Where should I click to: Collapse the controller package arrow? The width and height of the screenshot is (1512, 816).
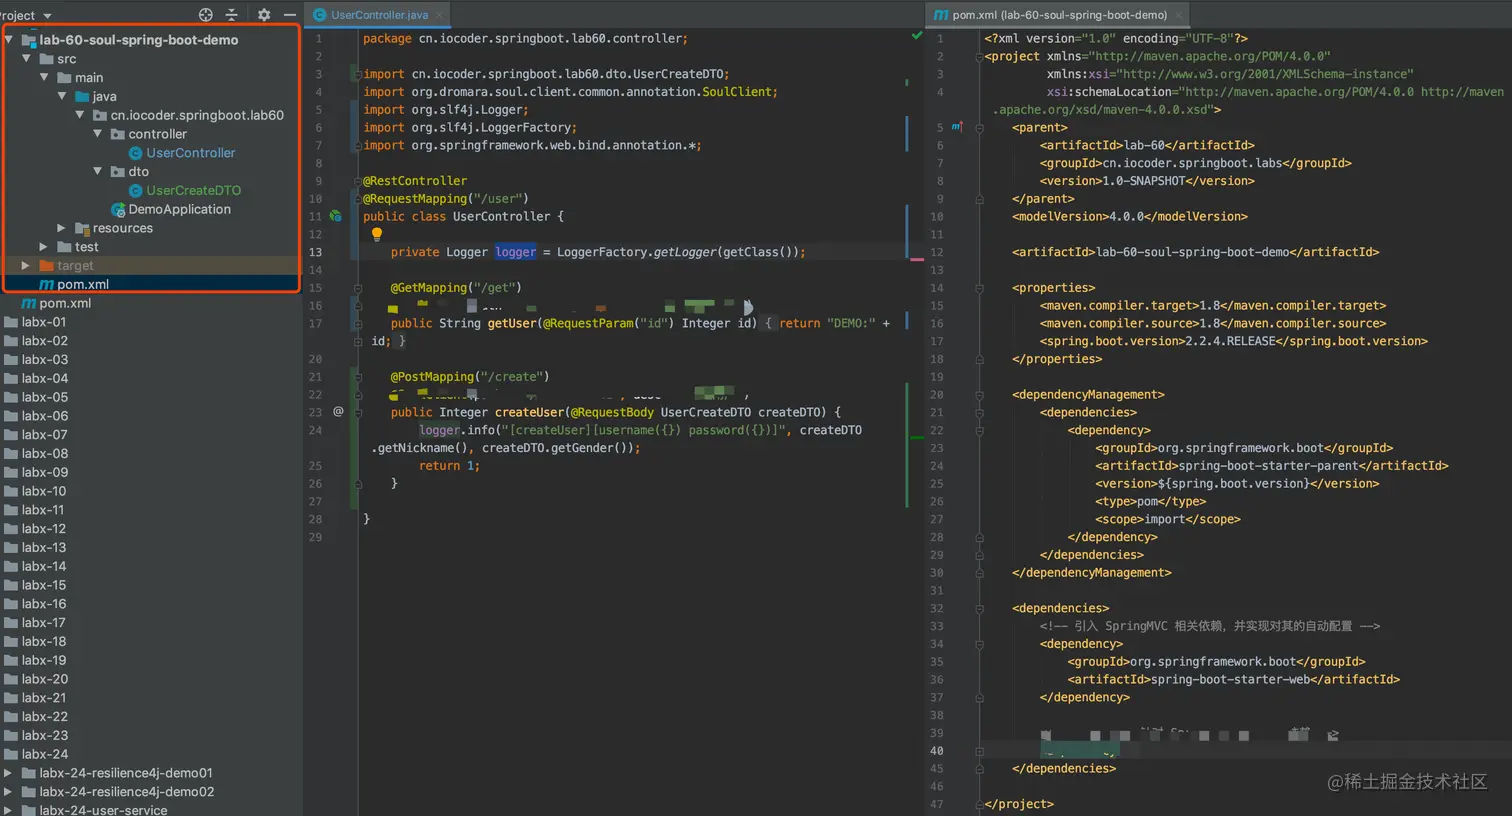pyautogui.click(x=98, y=134)
